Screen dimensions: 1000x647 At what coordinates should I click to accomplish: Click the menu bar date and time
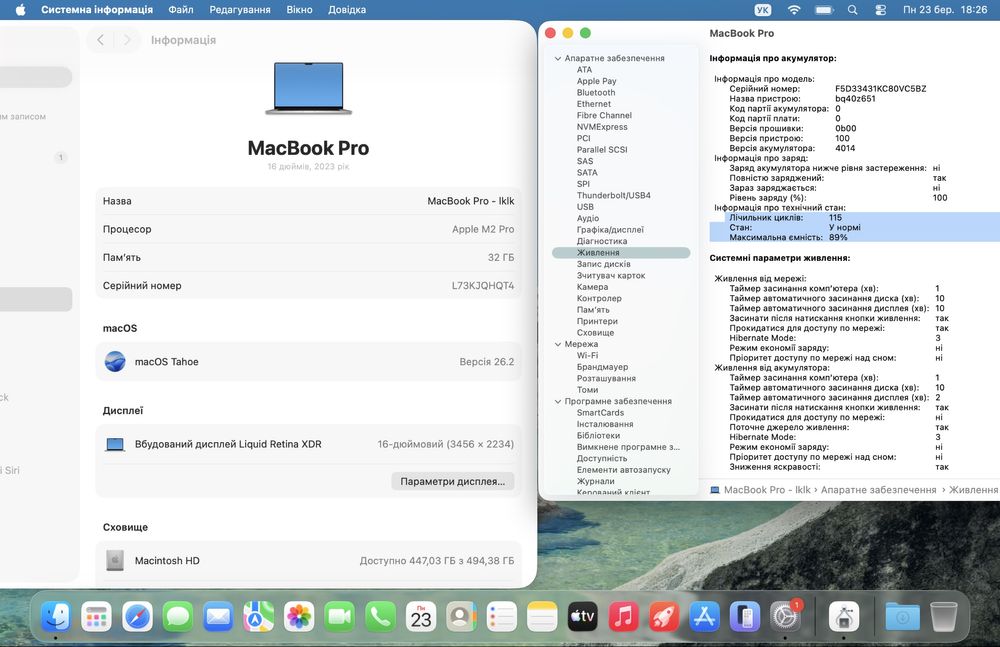tap(945, 10)
